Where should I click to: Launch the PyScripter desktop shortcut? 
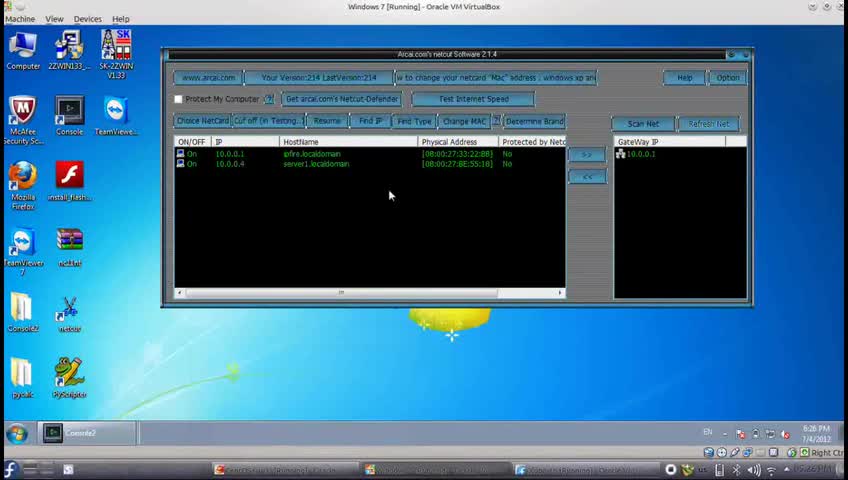[x=69, y=378]
